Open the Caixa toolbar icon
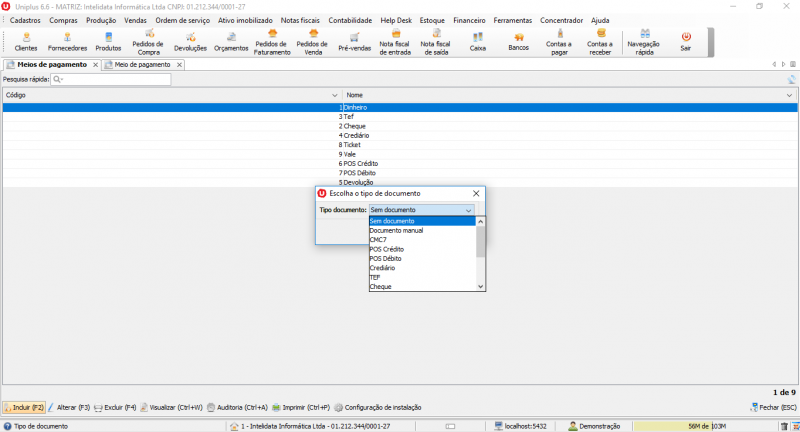 (478, 42)
